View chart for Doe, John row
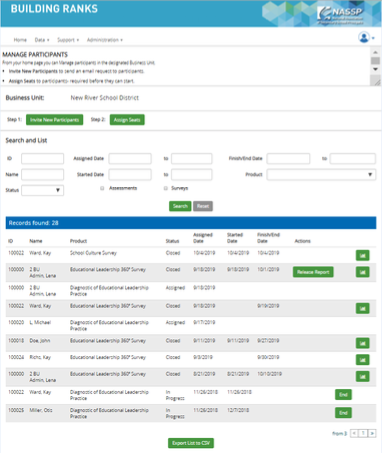This screenshot has width=382, height=453. pyautogui.click(x=362, y=343)
